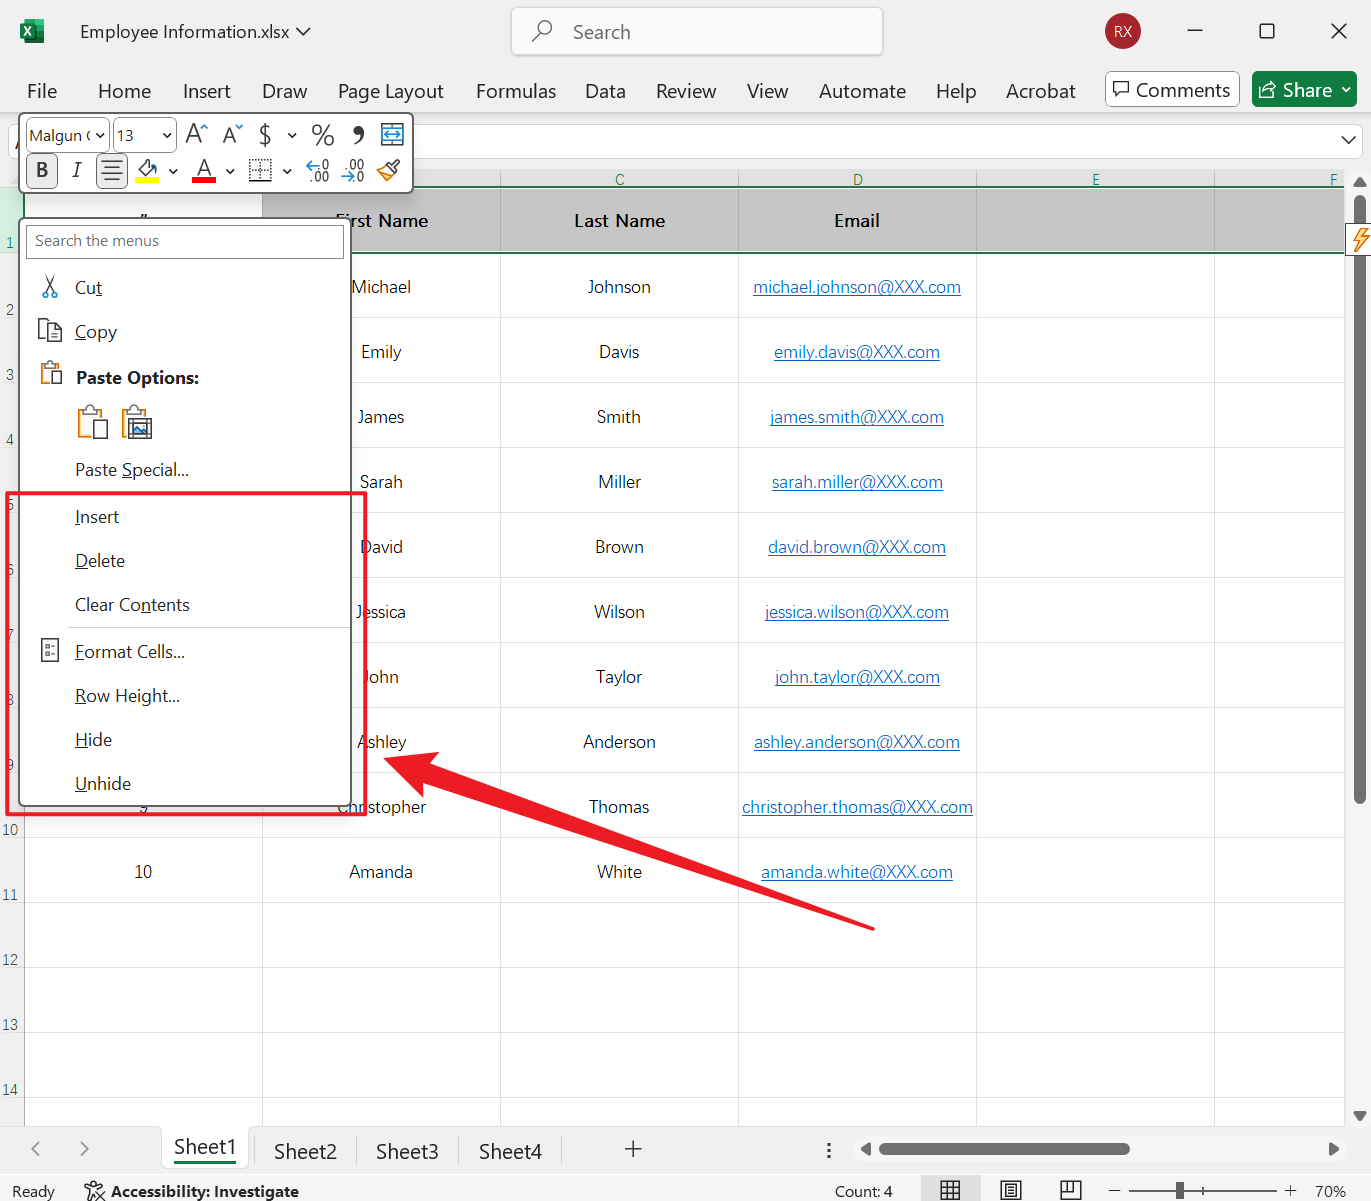Toggle Bold formatting
The height and width of the screenshot is (1201, 1371).
(x=41, y=171)
